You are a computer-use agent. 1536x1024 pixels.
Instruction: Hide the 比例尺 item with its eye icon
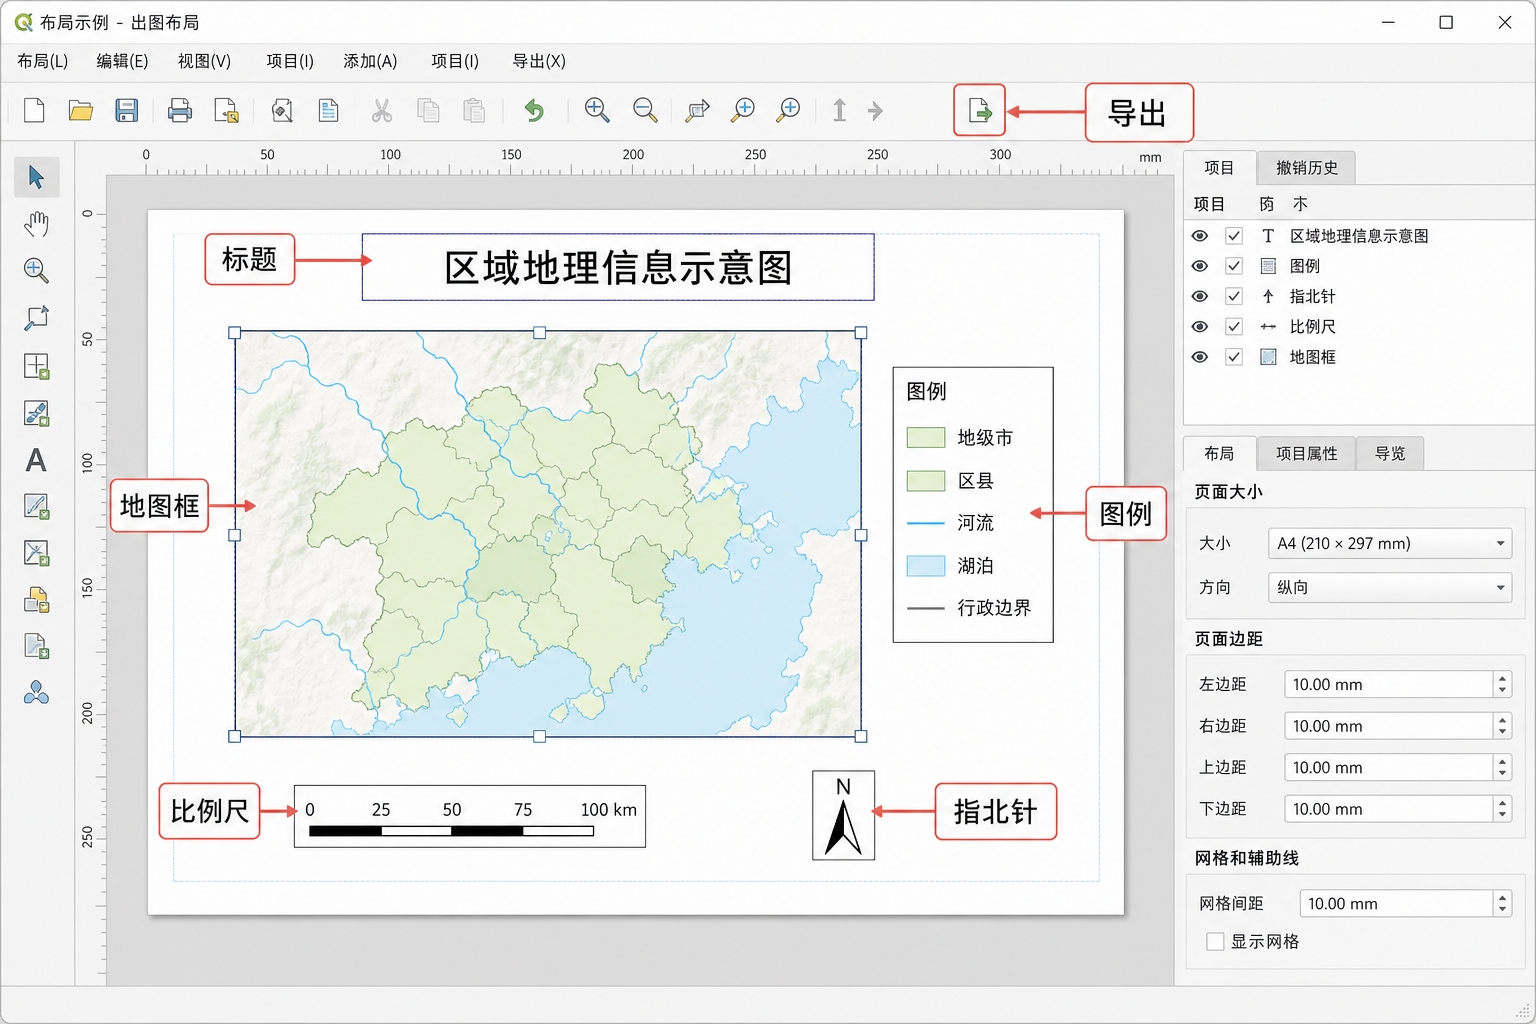click(1200, 326)
